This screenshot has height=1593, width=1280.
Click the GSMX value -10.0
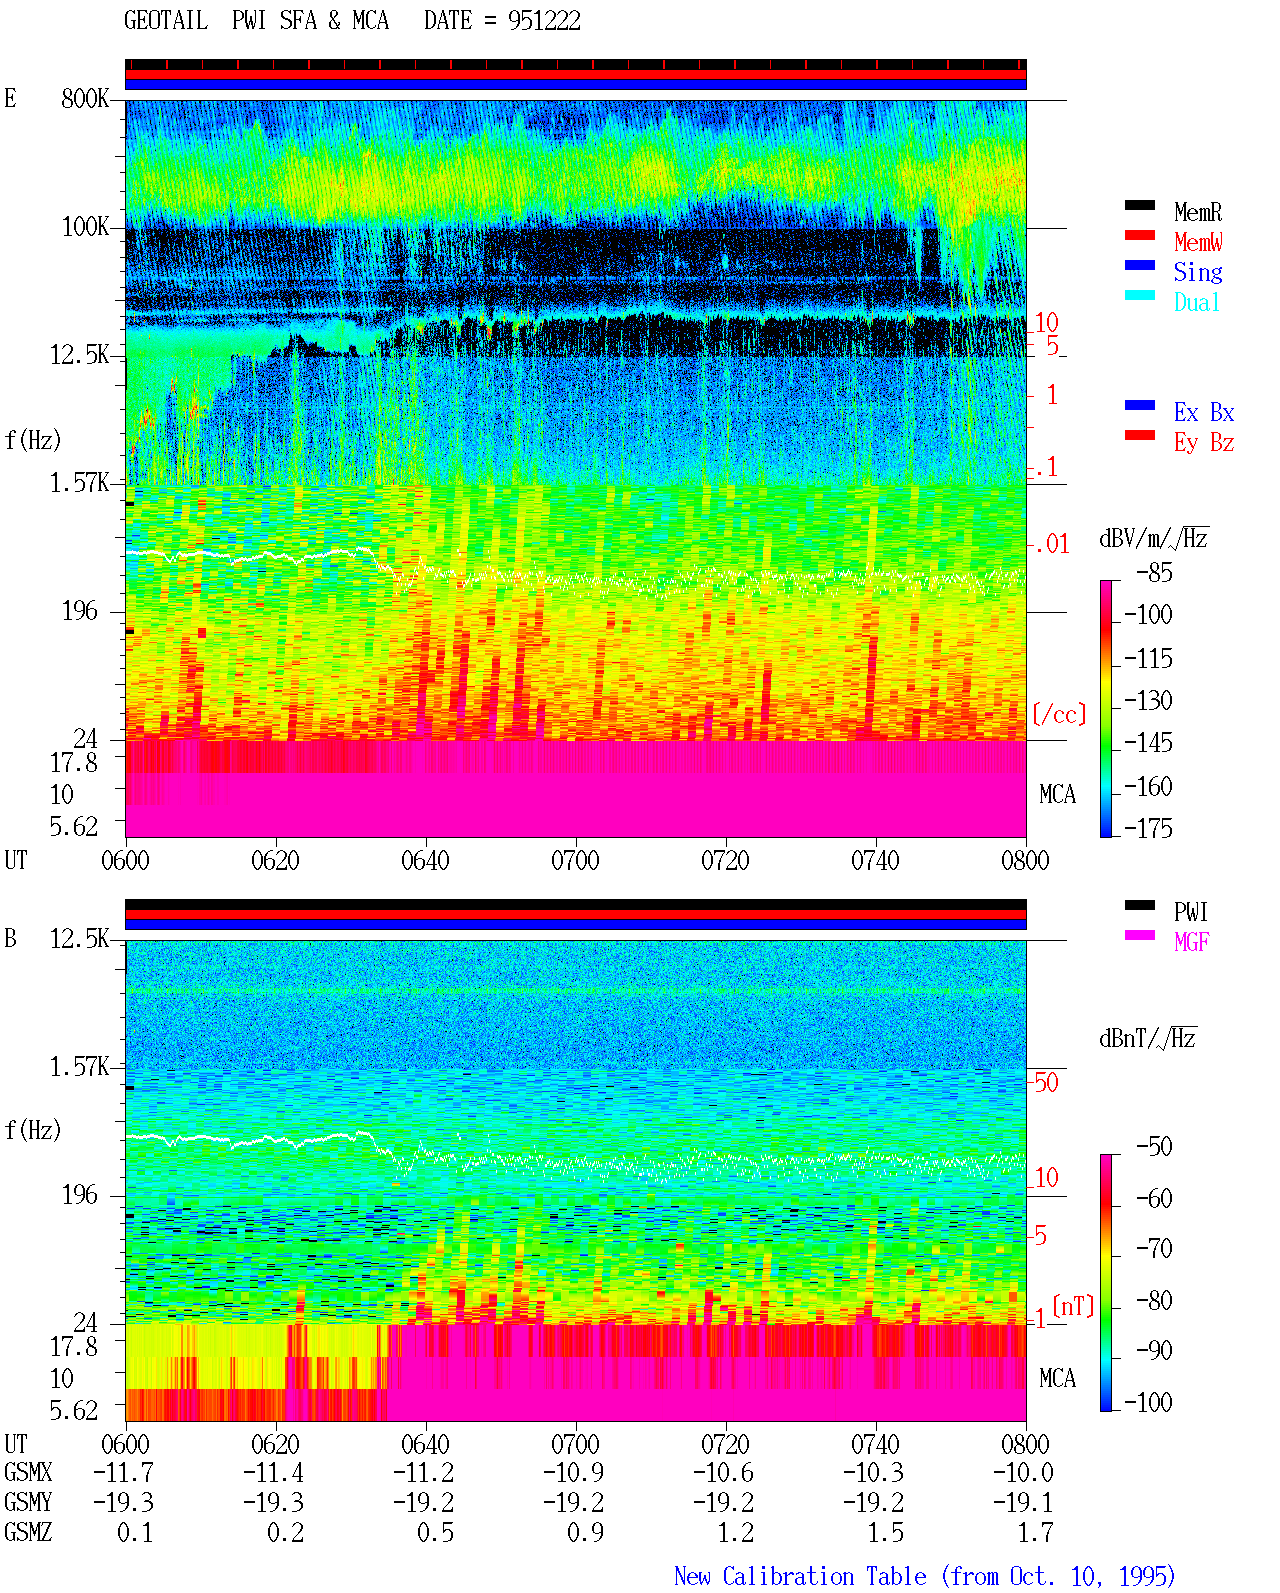[x=1024, y=1472]
